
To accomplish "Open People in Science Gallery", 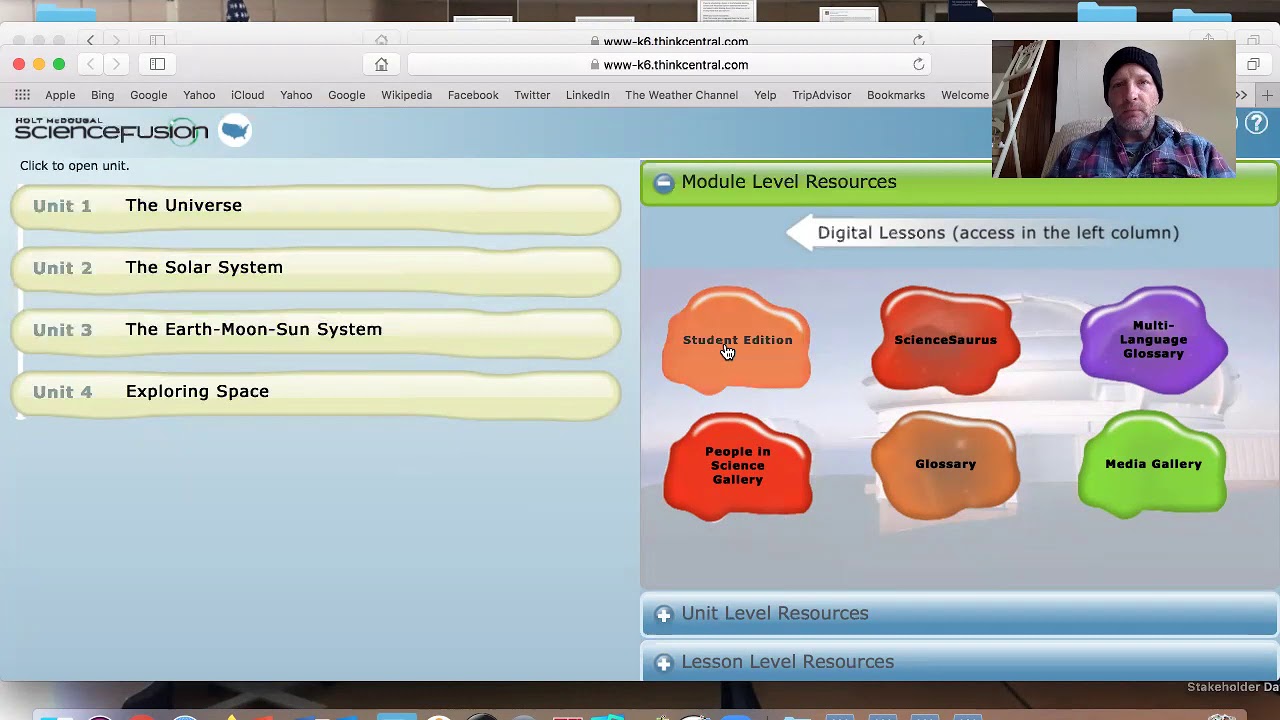I will [737, 465].
